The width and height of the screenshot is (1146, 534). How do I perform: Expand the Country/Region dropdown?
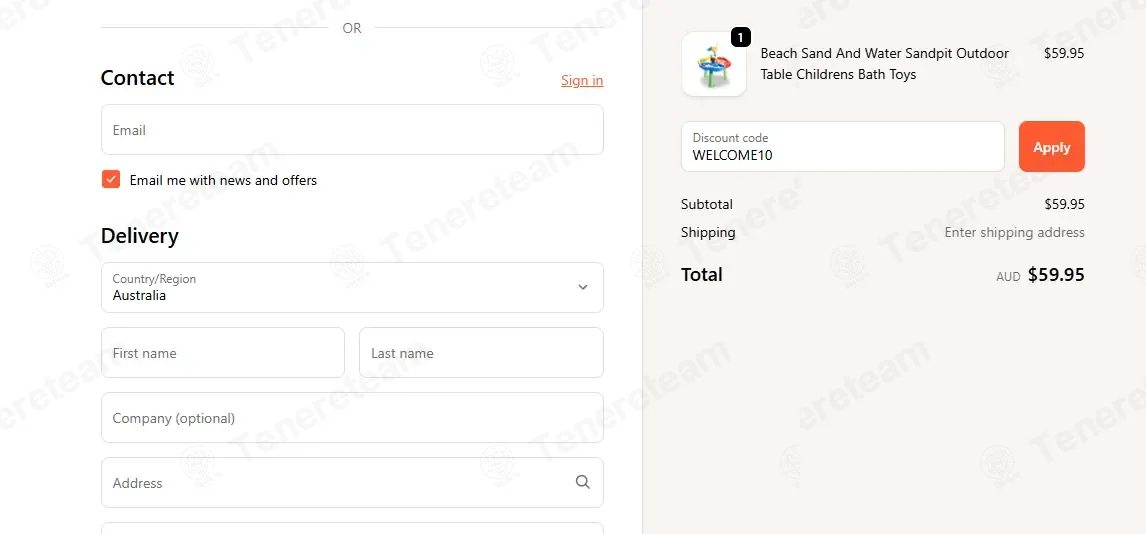(x=352, y=287)
